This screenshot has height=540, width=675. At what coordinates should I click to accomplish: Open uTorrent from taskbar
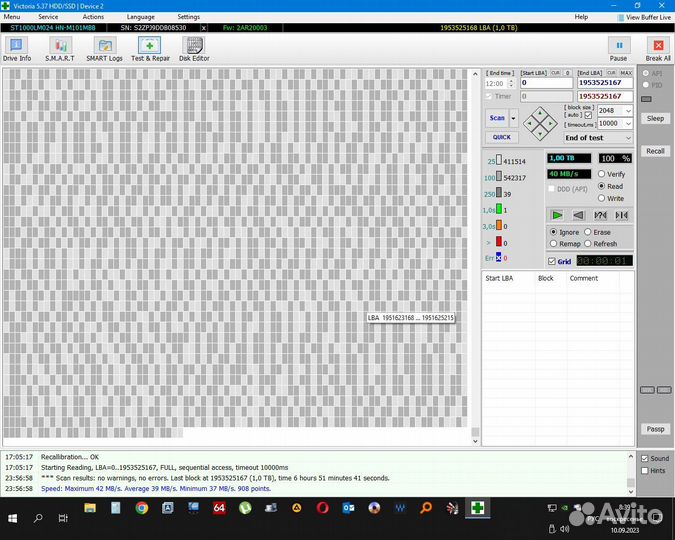[x=245, y=508]
